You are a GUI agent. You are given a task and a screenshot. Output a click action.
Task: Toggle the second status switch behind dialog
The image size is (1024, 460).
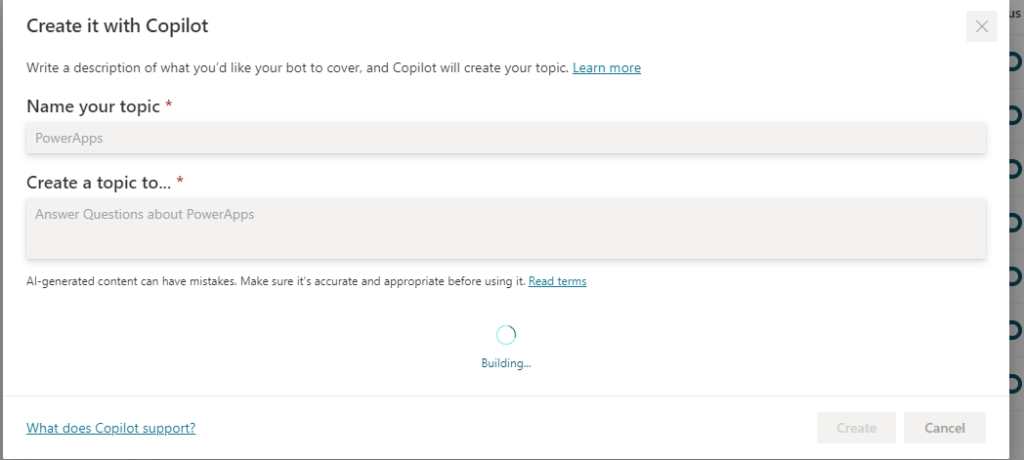pyautogui.click(x=1016, y=115)
